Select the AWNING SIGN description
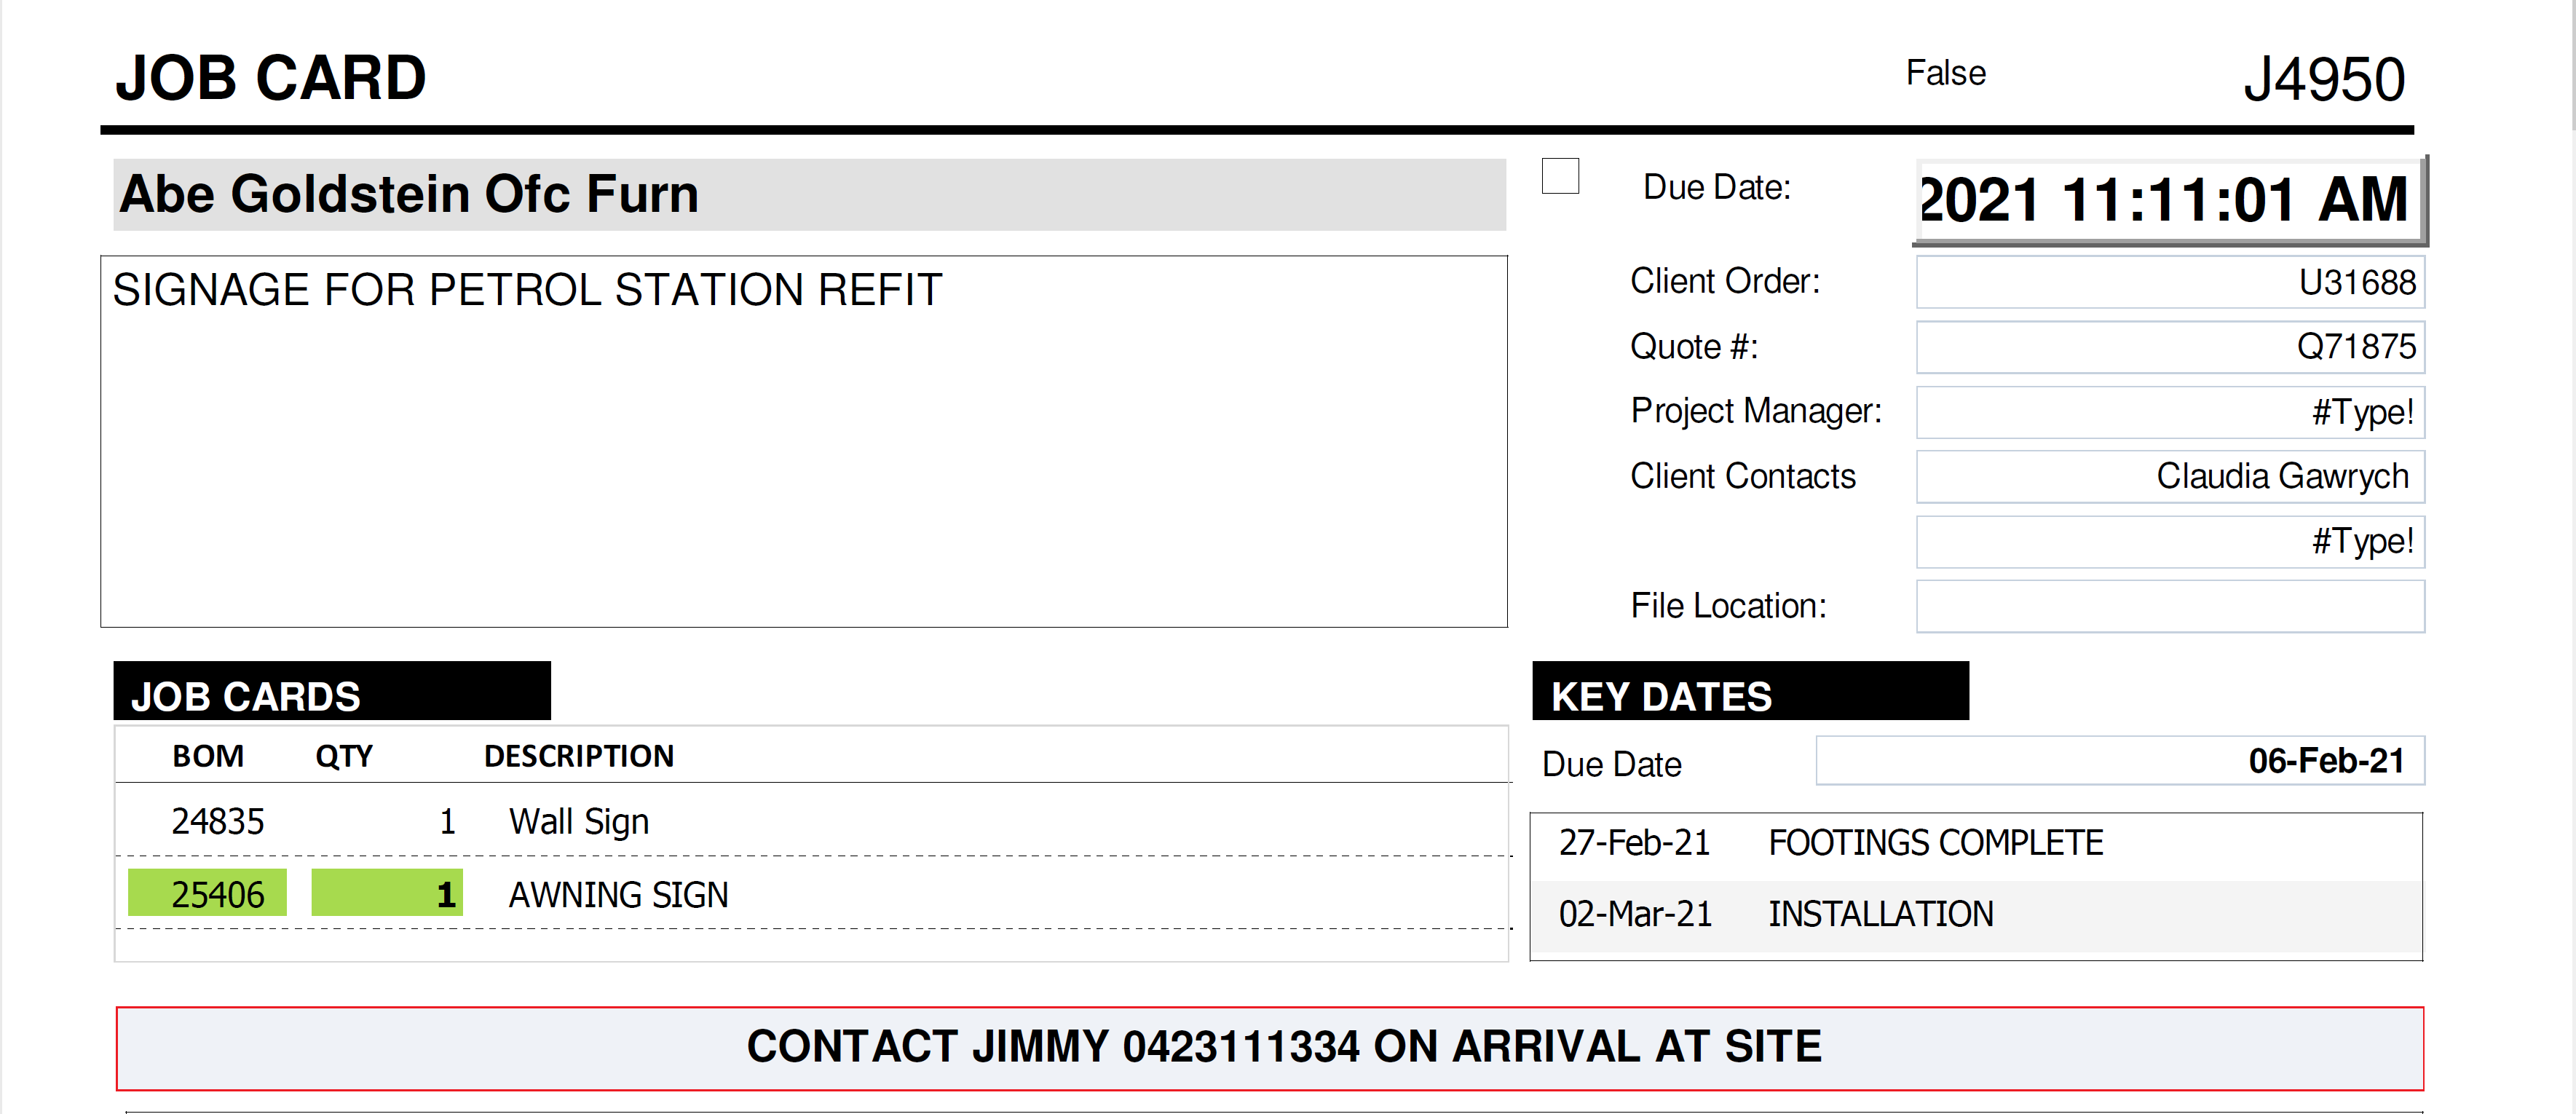This screenshot has width=2576, height=1114. 619,895
